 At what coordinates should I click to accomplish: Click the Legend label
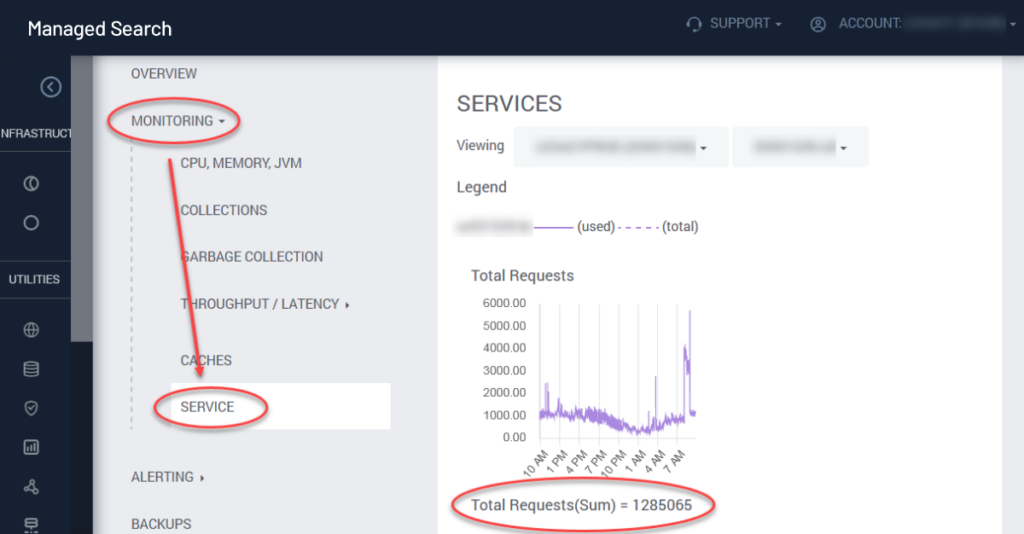481,187
